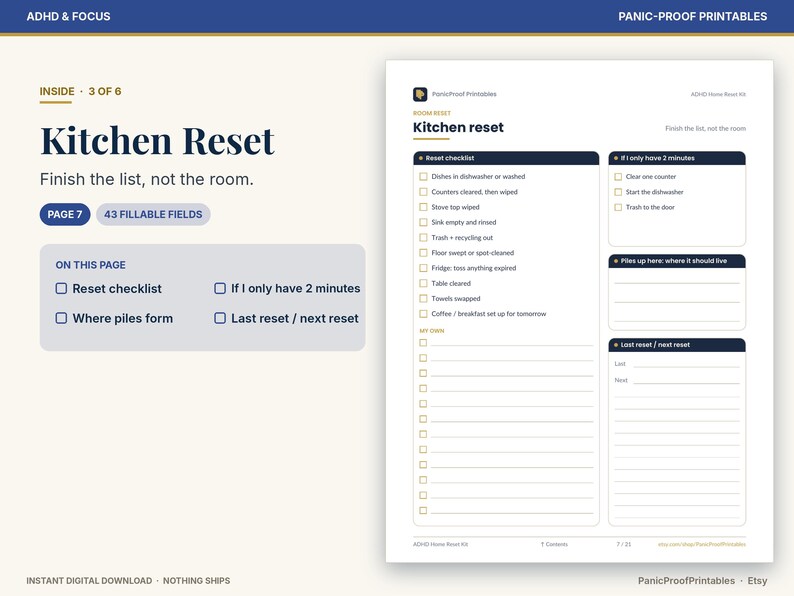Click the PANIC-PROOF PRINTABLES banner text
Viewport: 794px width, 596px height.
coord(692,16)
